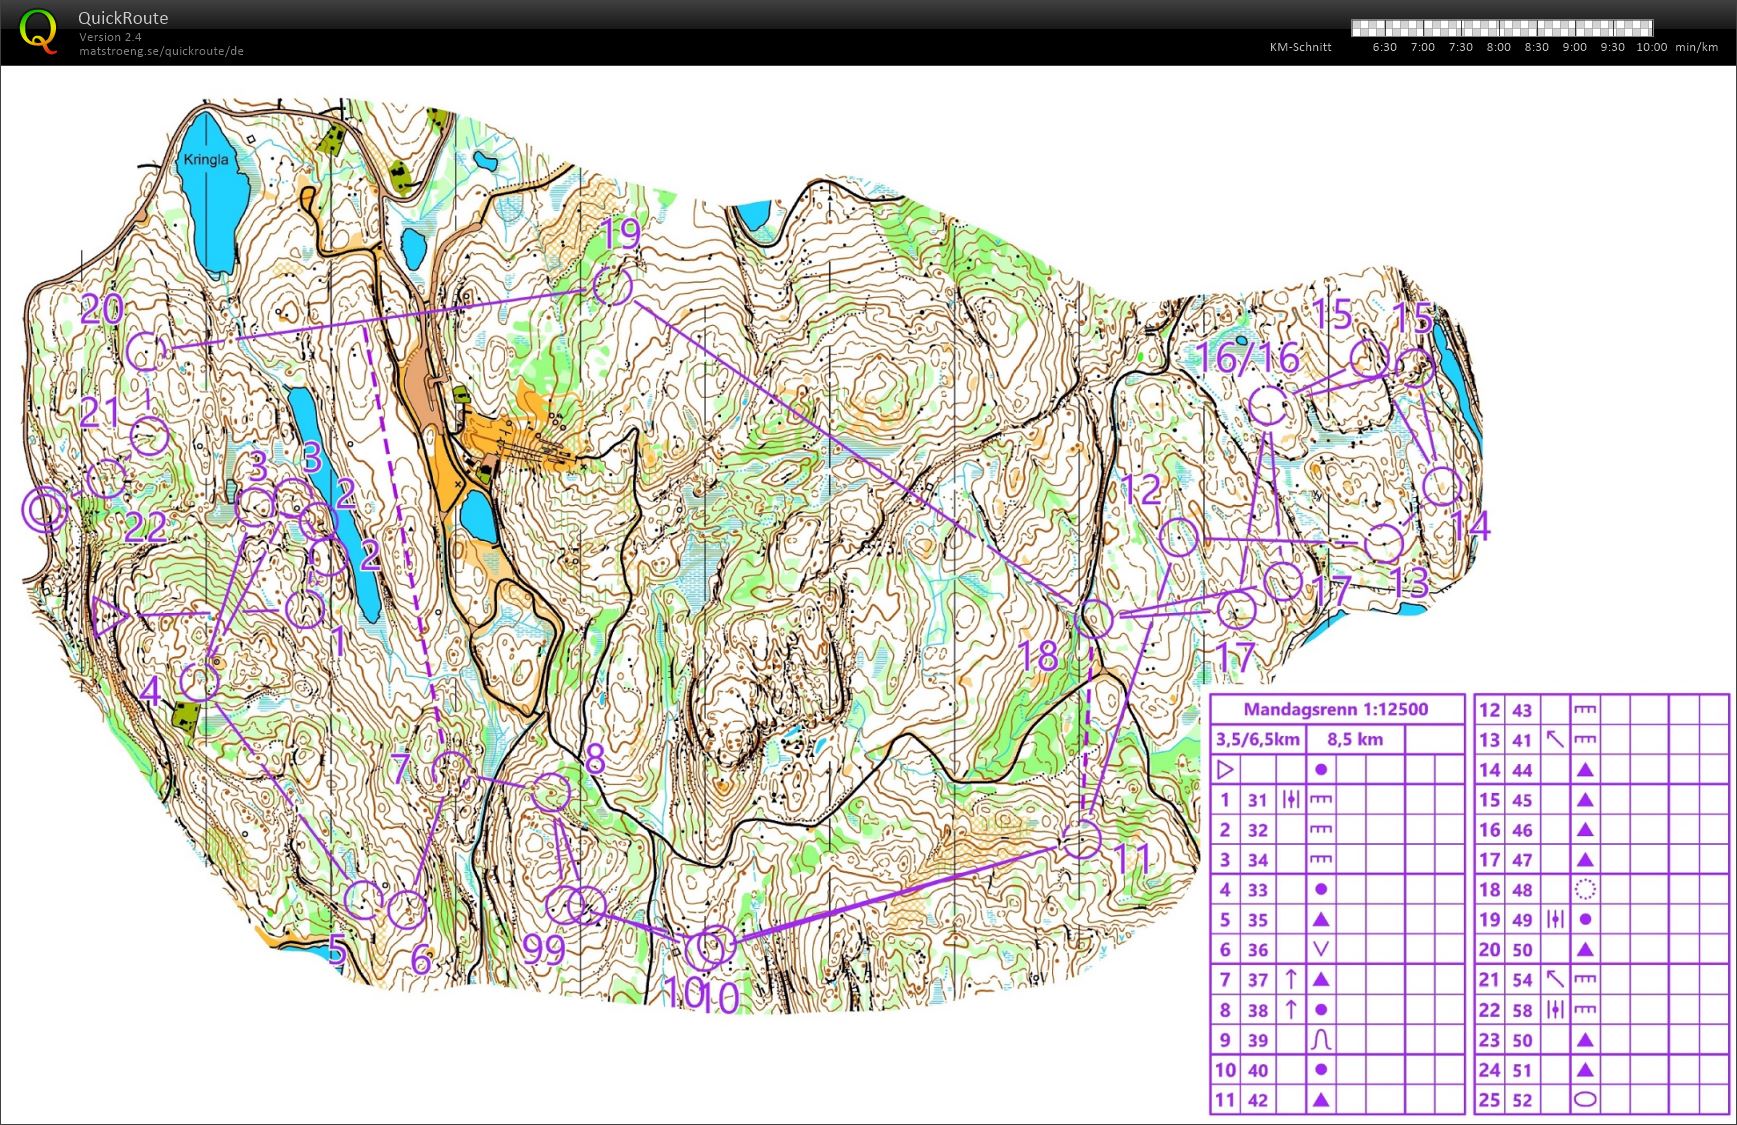Click the control circle numbered 6

coord(407,909)
